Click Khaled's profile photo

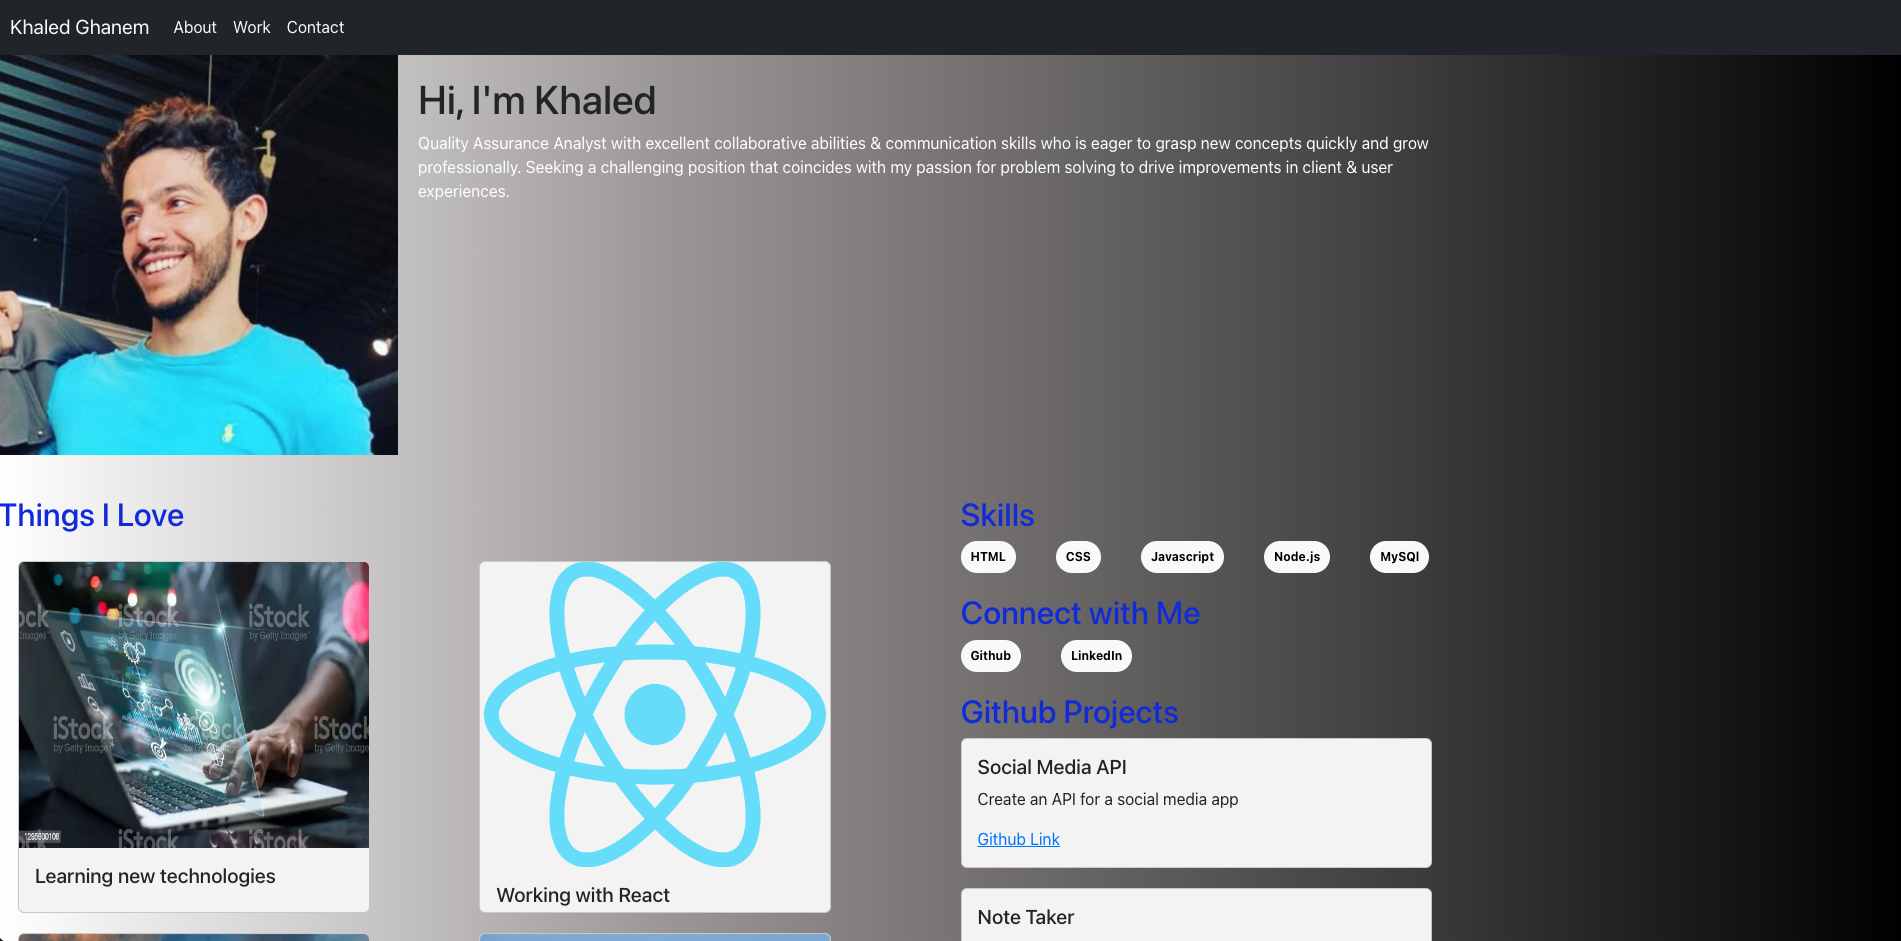(199, 255)
